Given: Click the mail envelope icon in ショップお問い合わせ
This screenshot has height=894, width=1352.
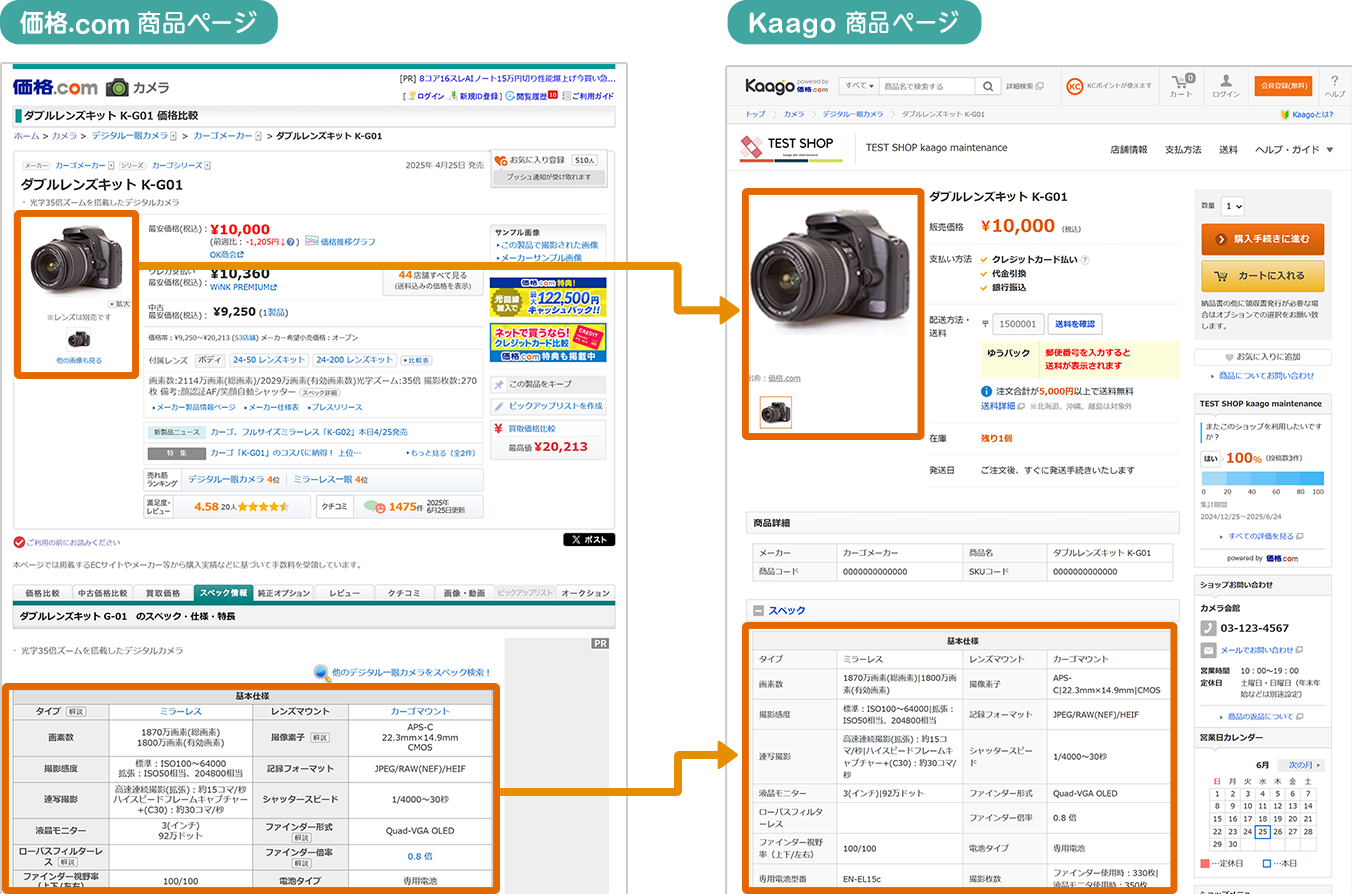Looking at the screenshot, I should (1208, 650).
